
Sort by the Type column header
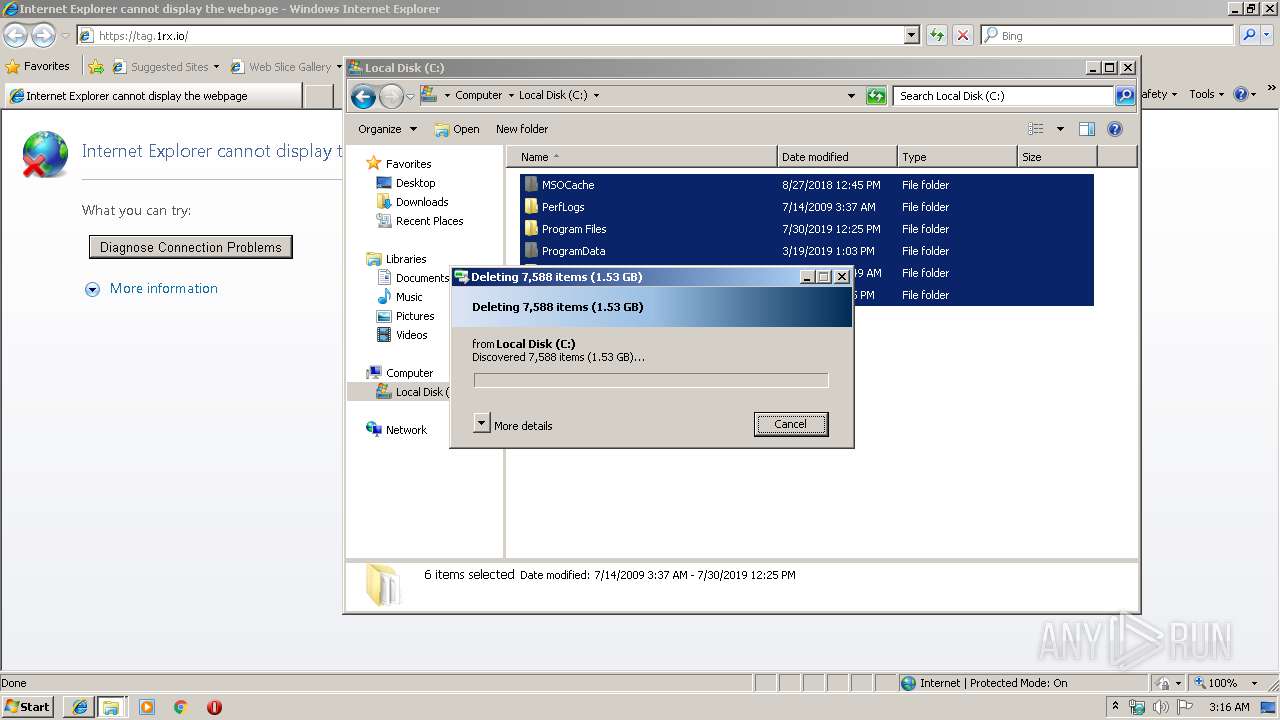tap(957, 157)
